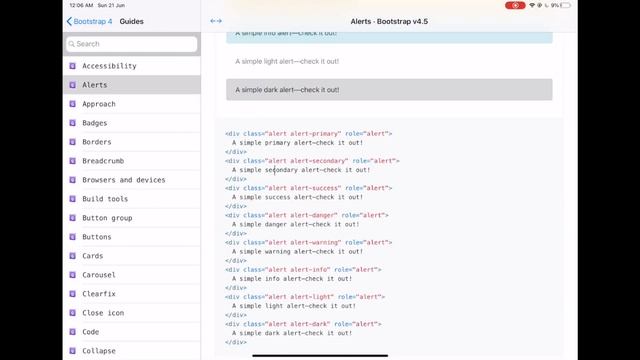This screenshot has height=360, width=640.
Task: Click guide icon beside Close icon
Action: [x=73, y=313]
